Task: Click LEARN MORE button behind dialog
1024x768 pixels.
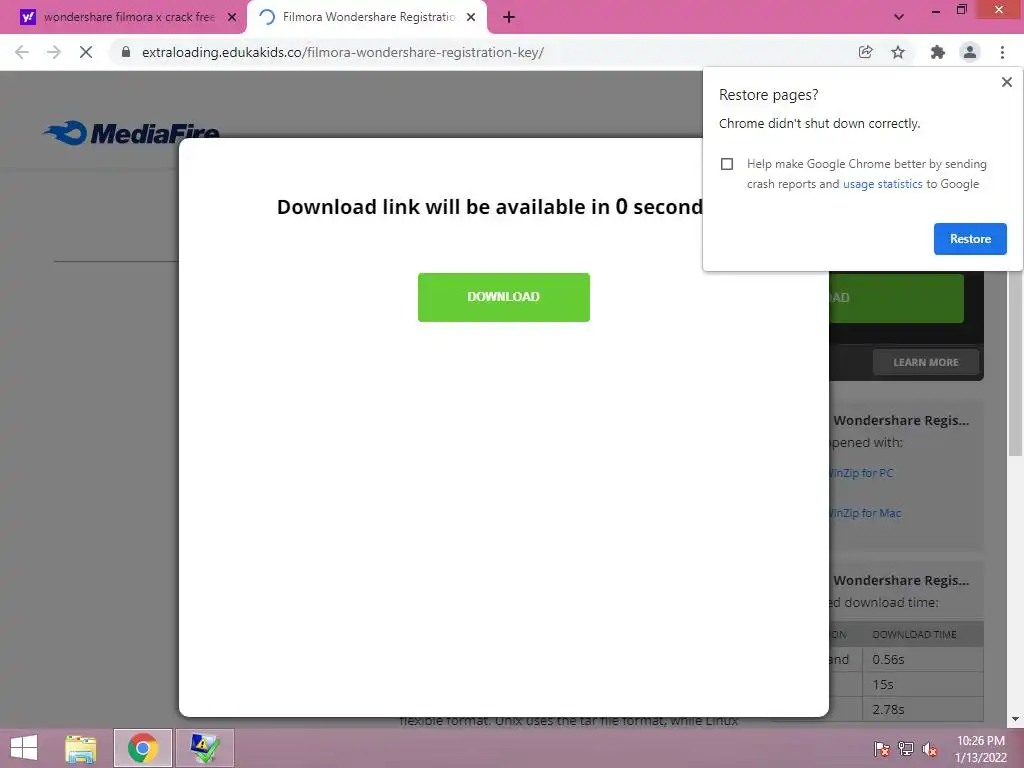Action: pos(925,362)
